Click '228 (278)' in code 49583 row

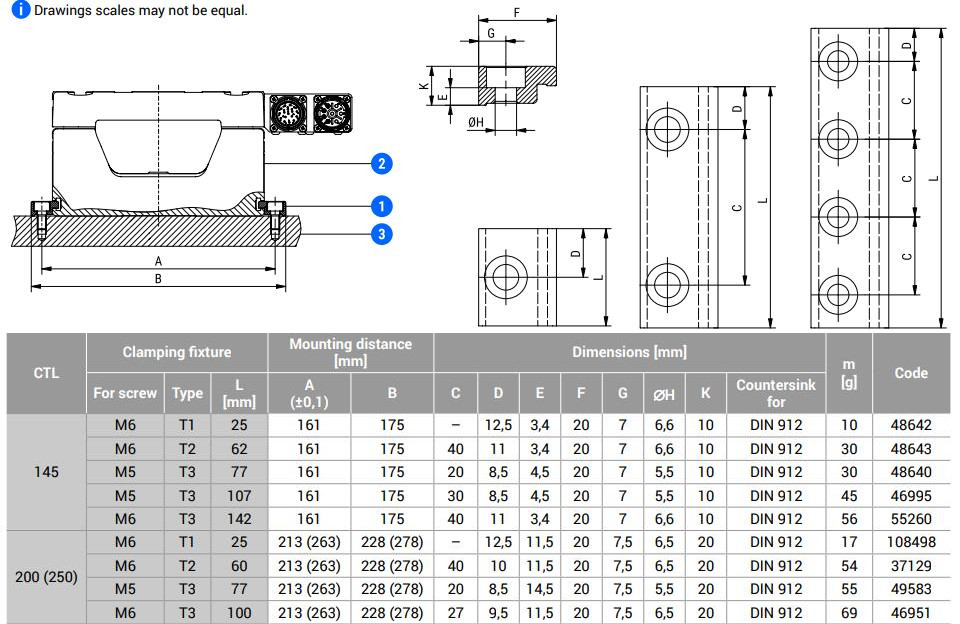coord(392,589)
